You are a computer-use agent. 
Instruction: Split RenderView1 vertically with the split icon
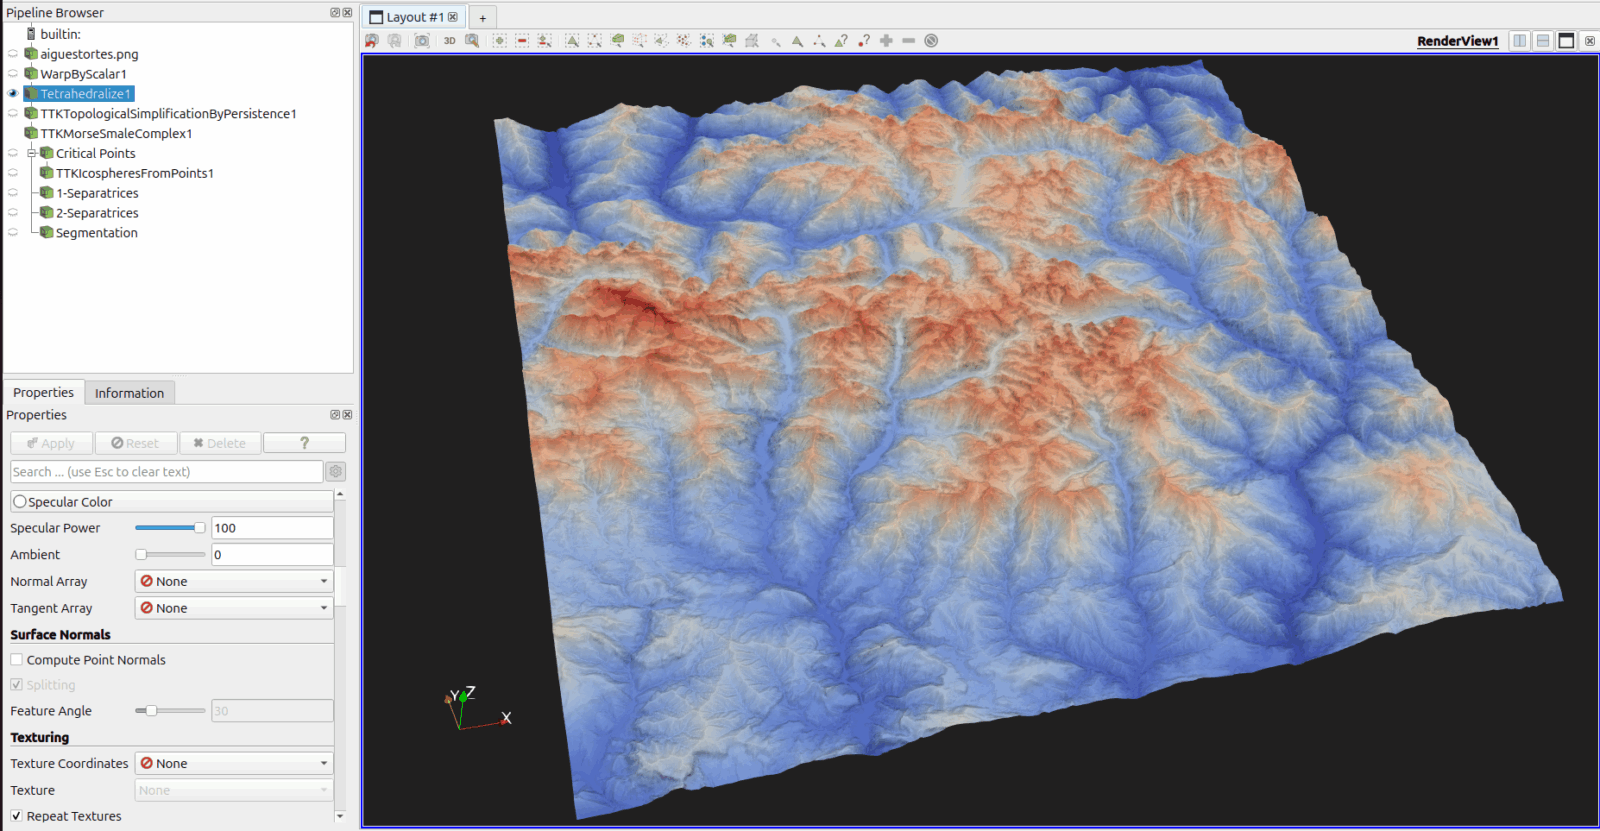click(x=1543, y=41)
